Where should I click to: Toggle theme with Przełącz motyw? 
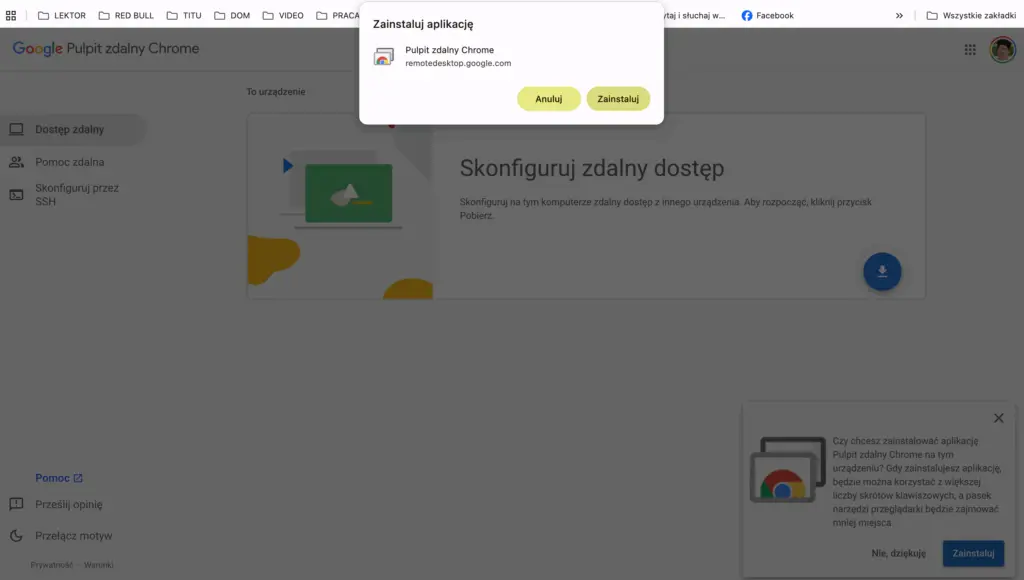tap(73, 536)
